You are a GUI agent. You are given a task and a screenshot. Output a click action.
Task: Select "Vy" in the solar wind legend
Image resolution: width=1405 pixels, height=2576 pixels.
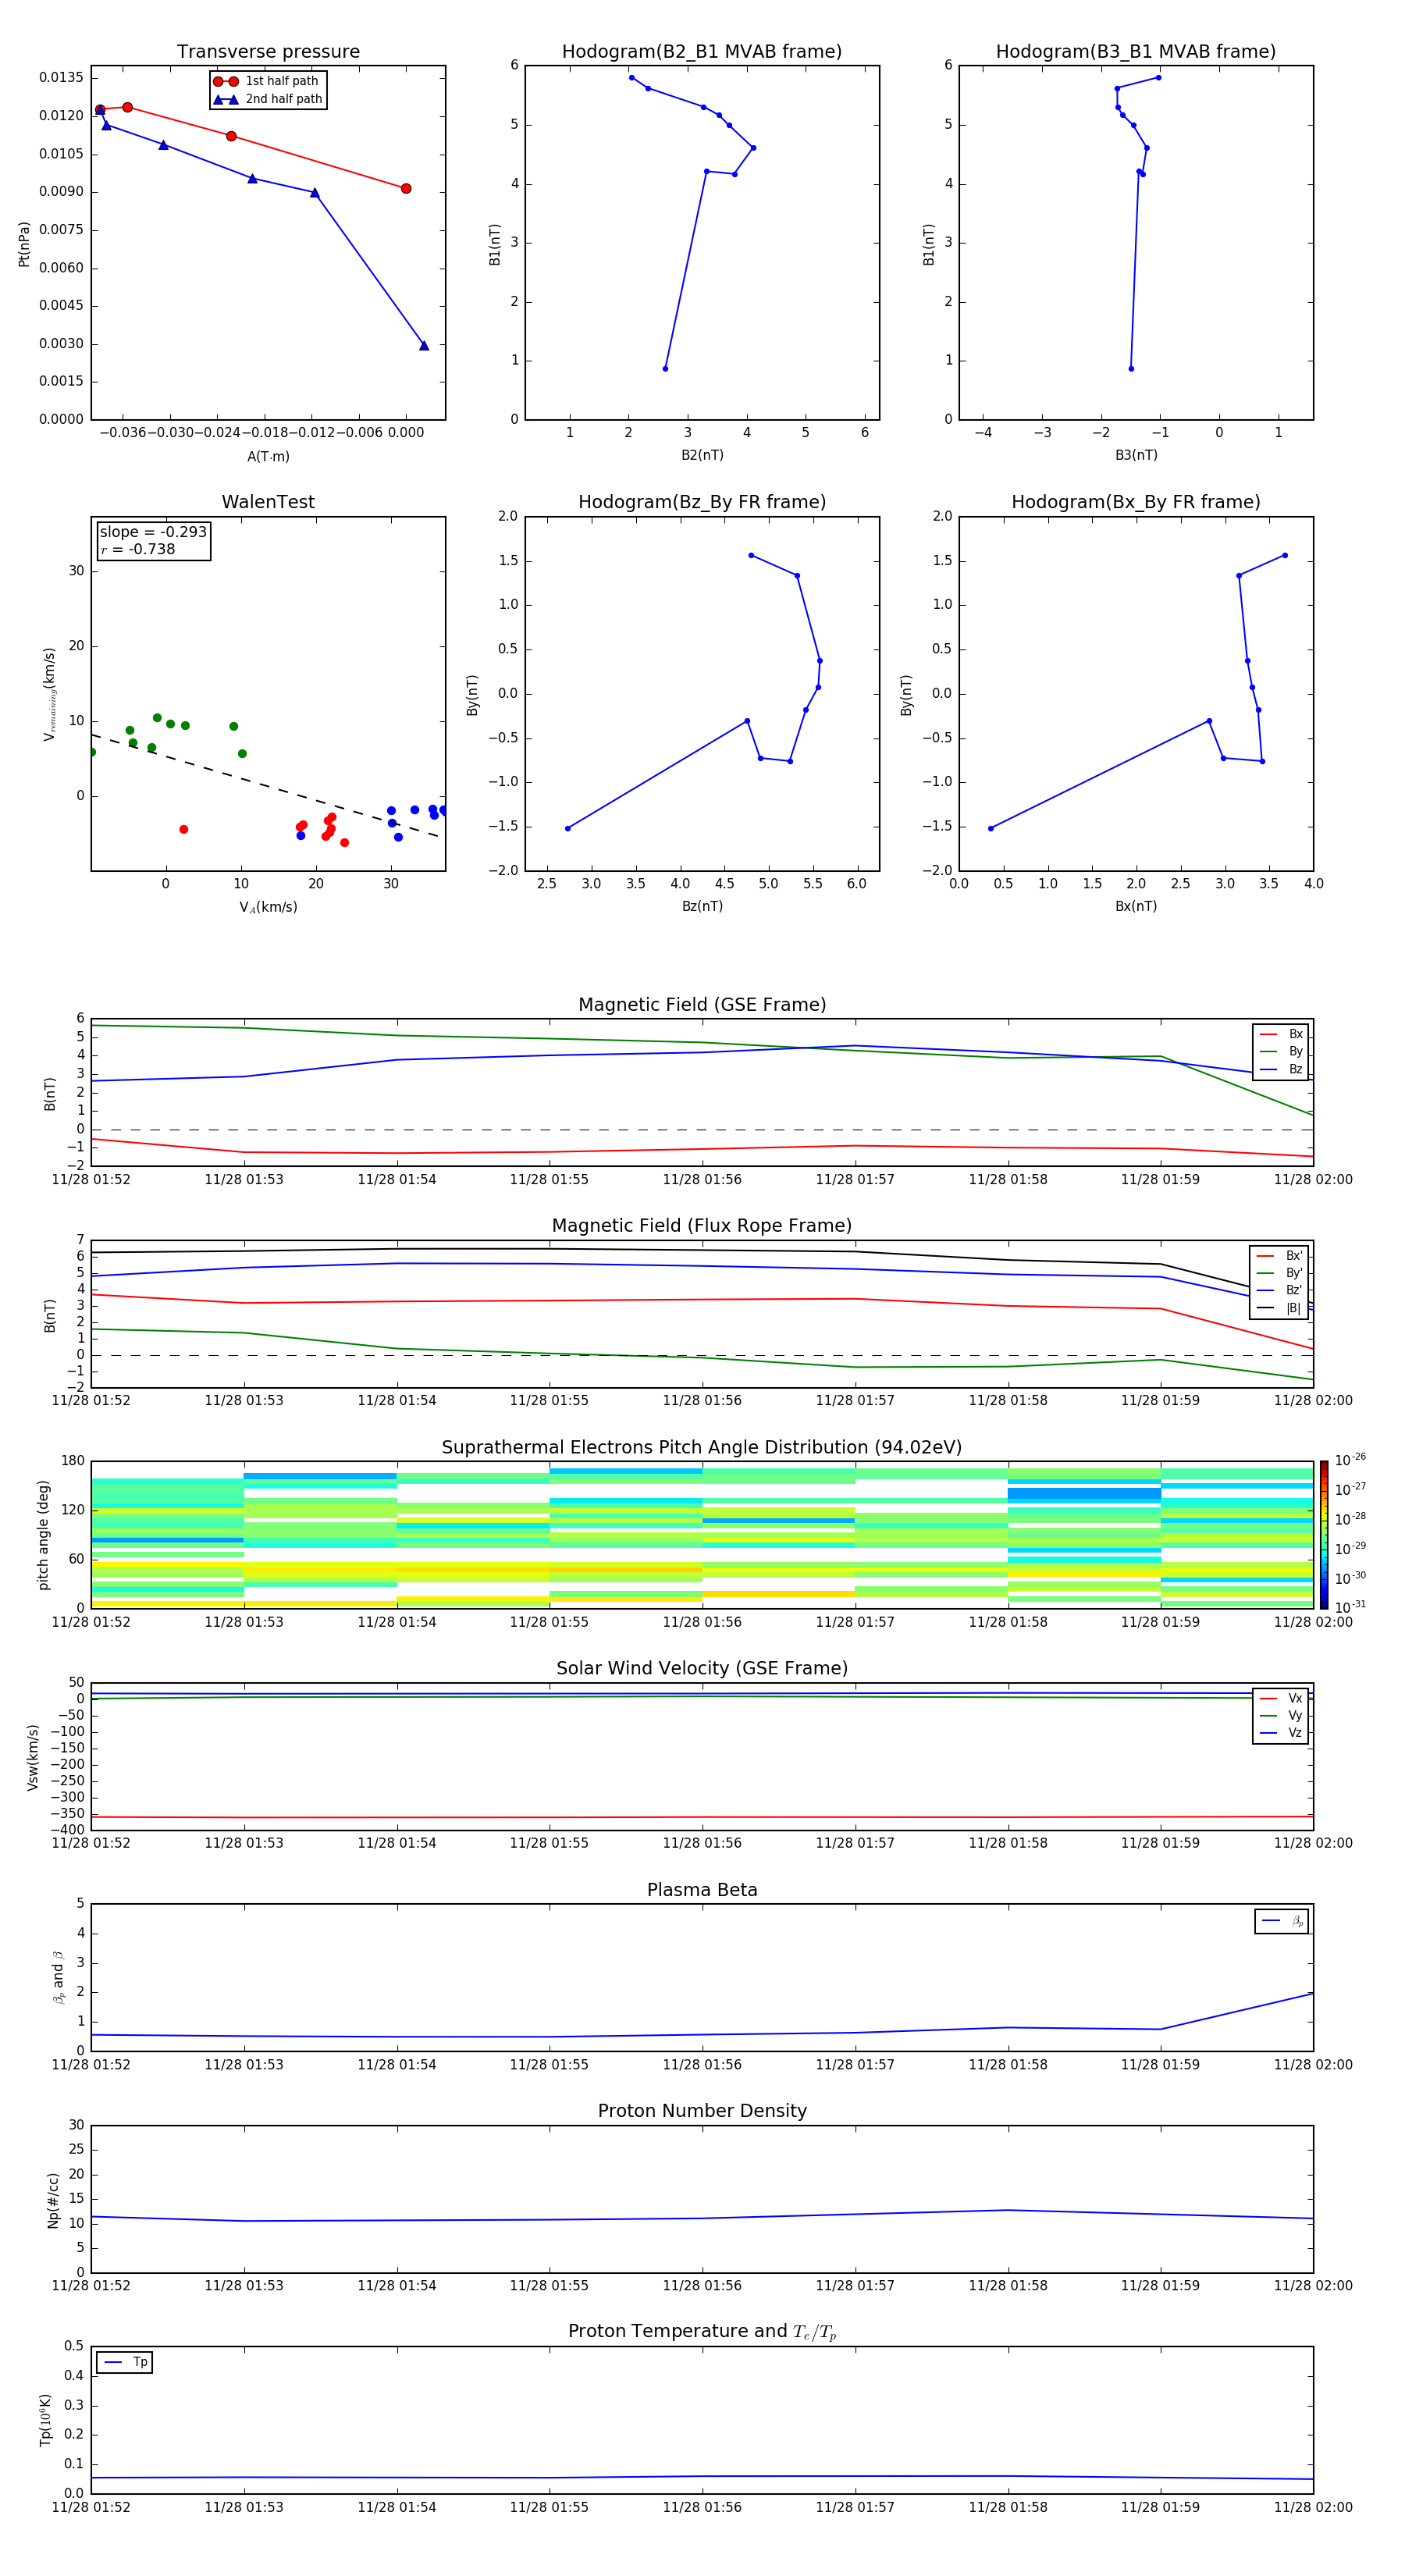pyautogui.click(x=1281, y=1715)
